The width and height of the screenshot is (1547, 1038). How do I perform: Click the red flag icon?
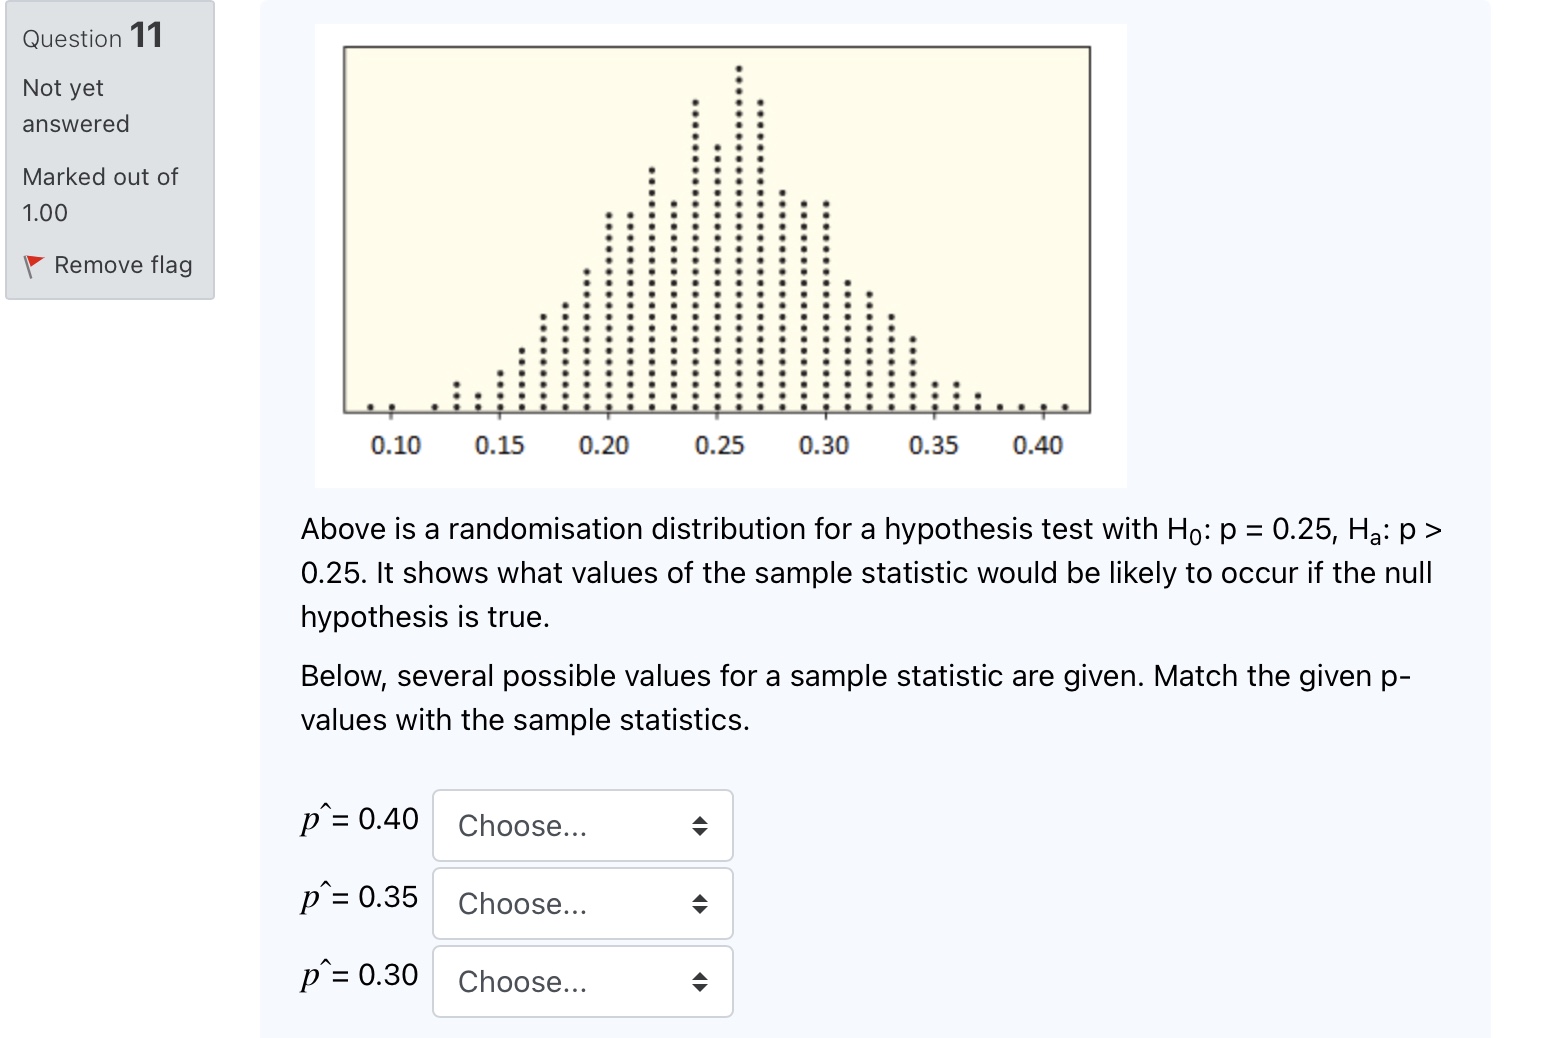click(x=34, y=266)
